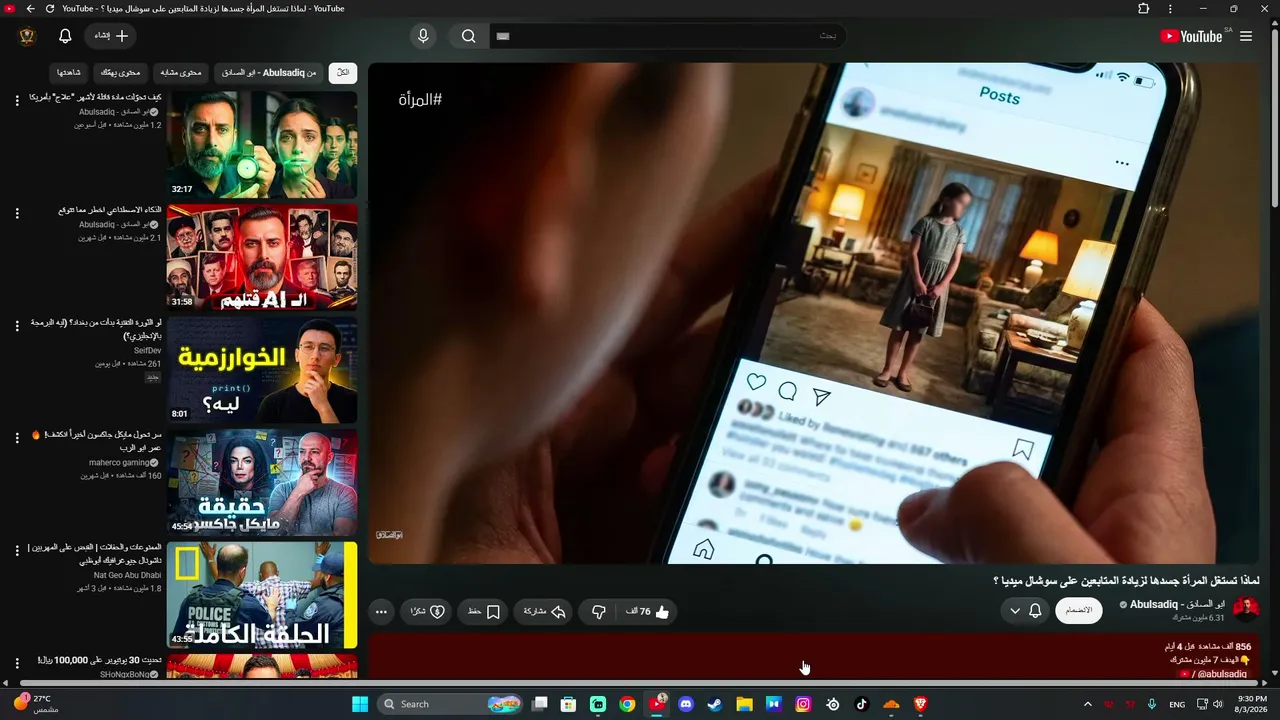
Task: Click the شكرًا thanks button
Action: (428, 612)
